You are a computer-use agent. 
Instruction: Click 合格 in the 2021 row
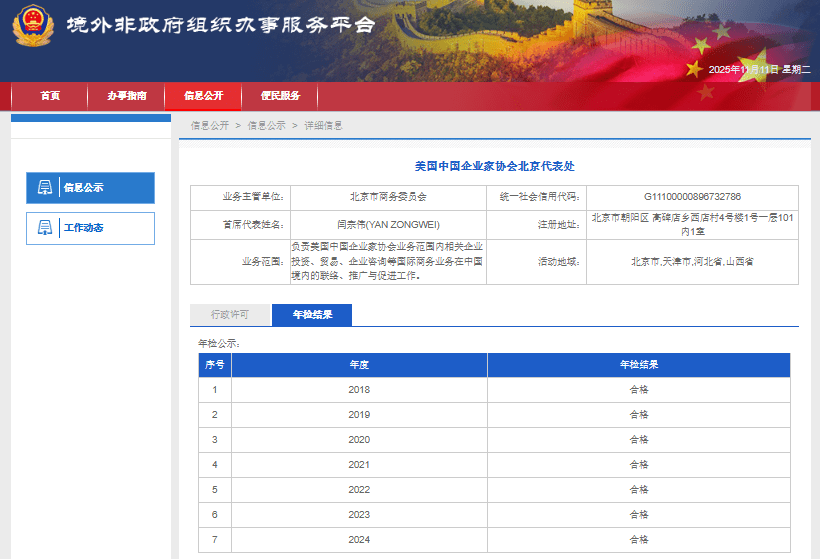click(x=639, y=465)
